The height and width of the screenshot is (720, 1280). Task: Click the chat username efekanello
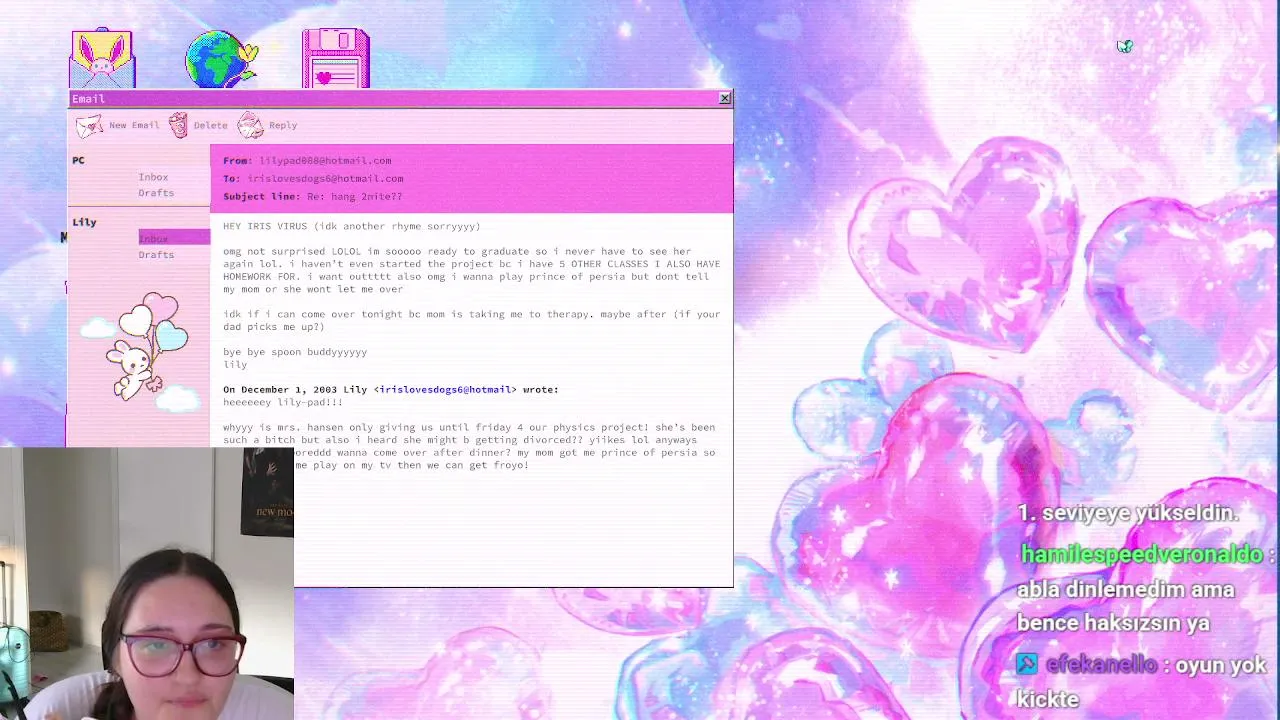[x=1100, y=665]
